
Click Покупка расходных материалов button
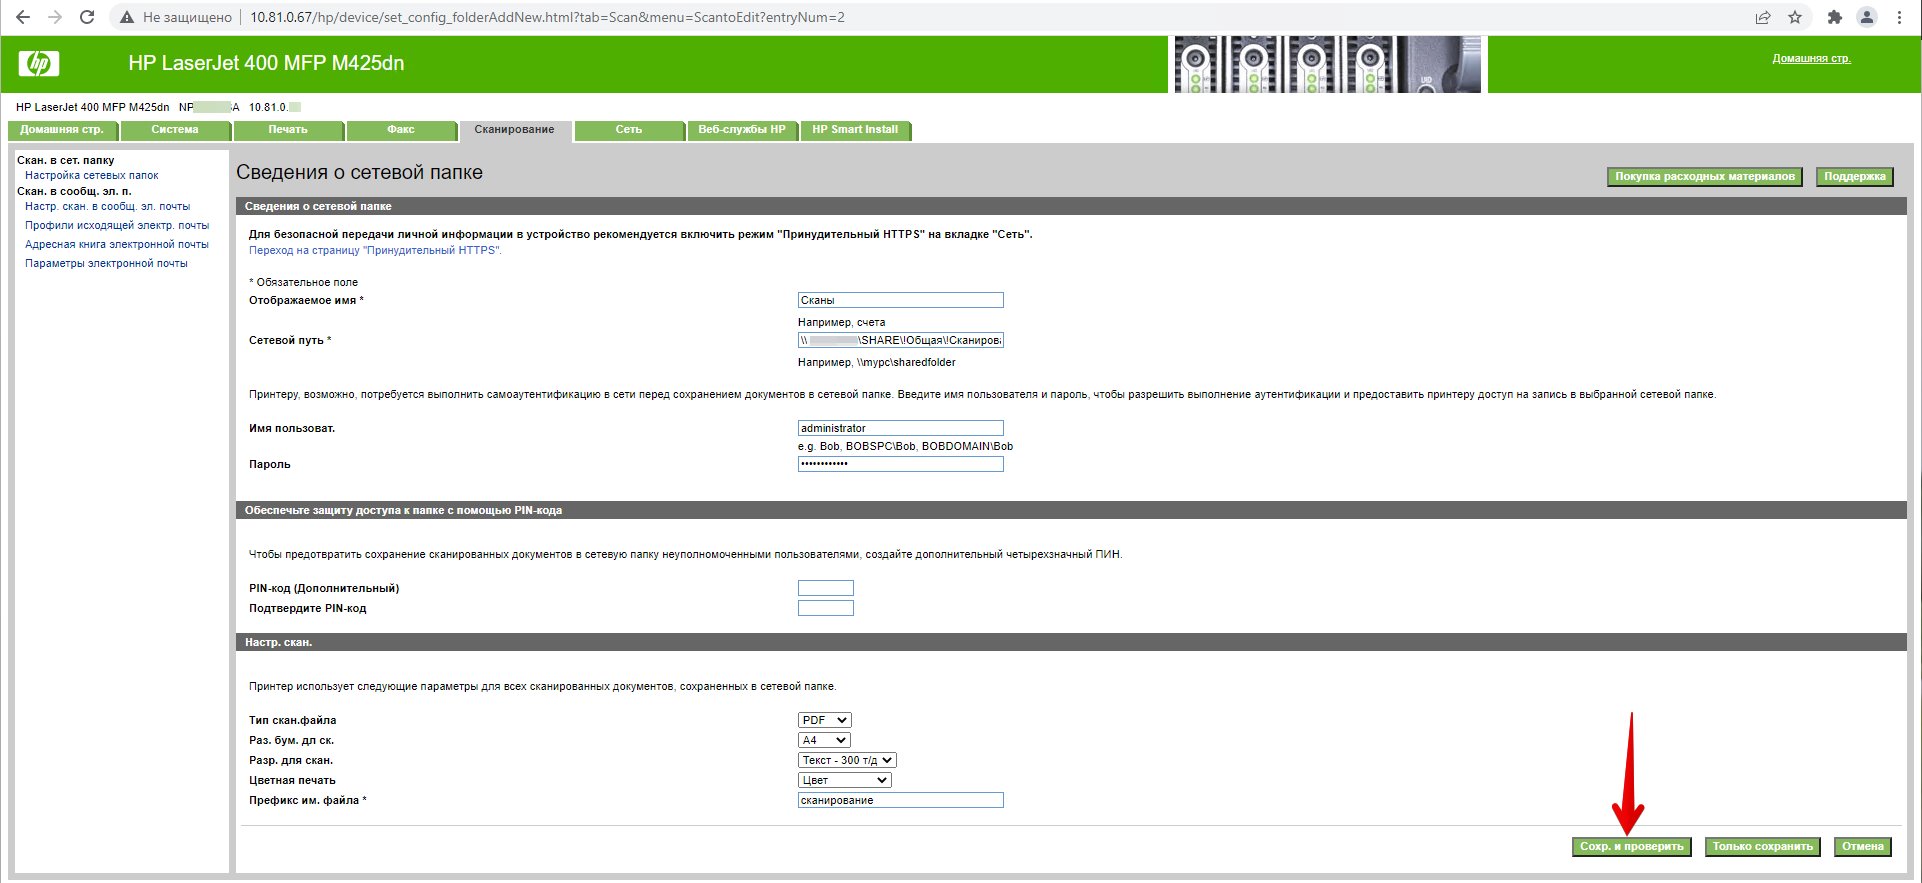1705,177
